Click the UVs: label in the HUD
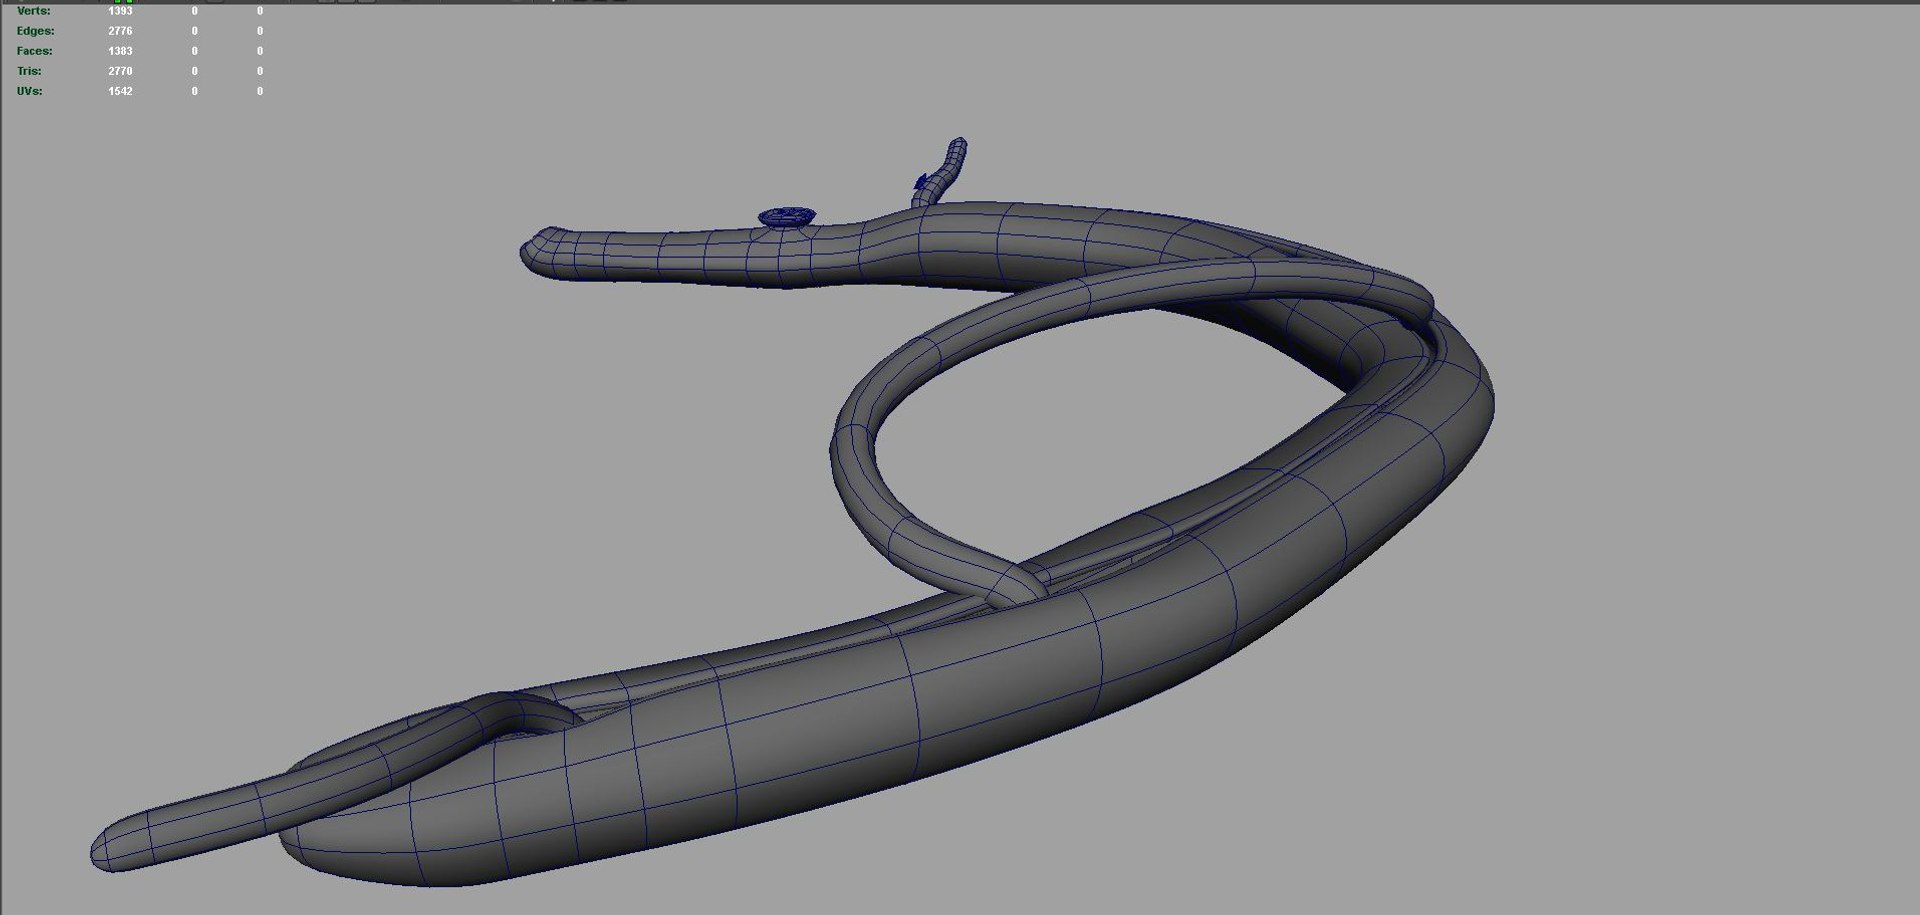1920x915 pixels. click(x=29, y=91)
